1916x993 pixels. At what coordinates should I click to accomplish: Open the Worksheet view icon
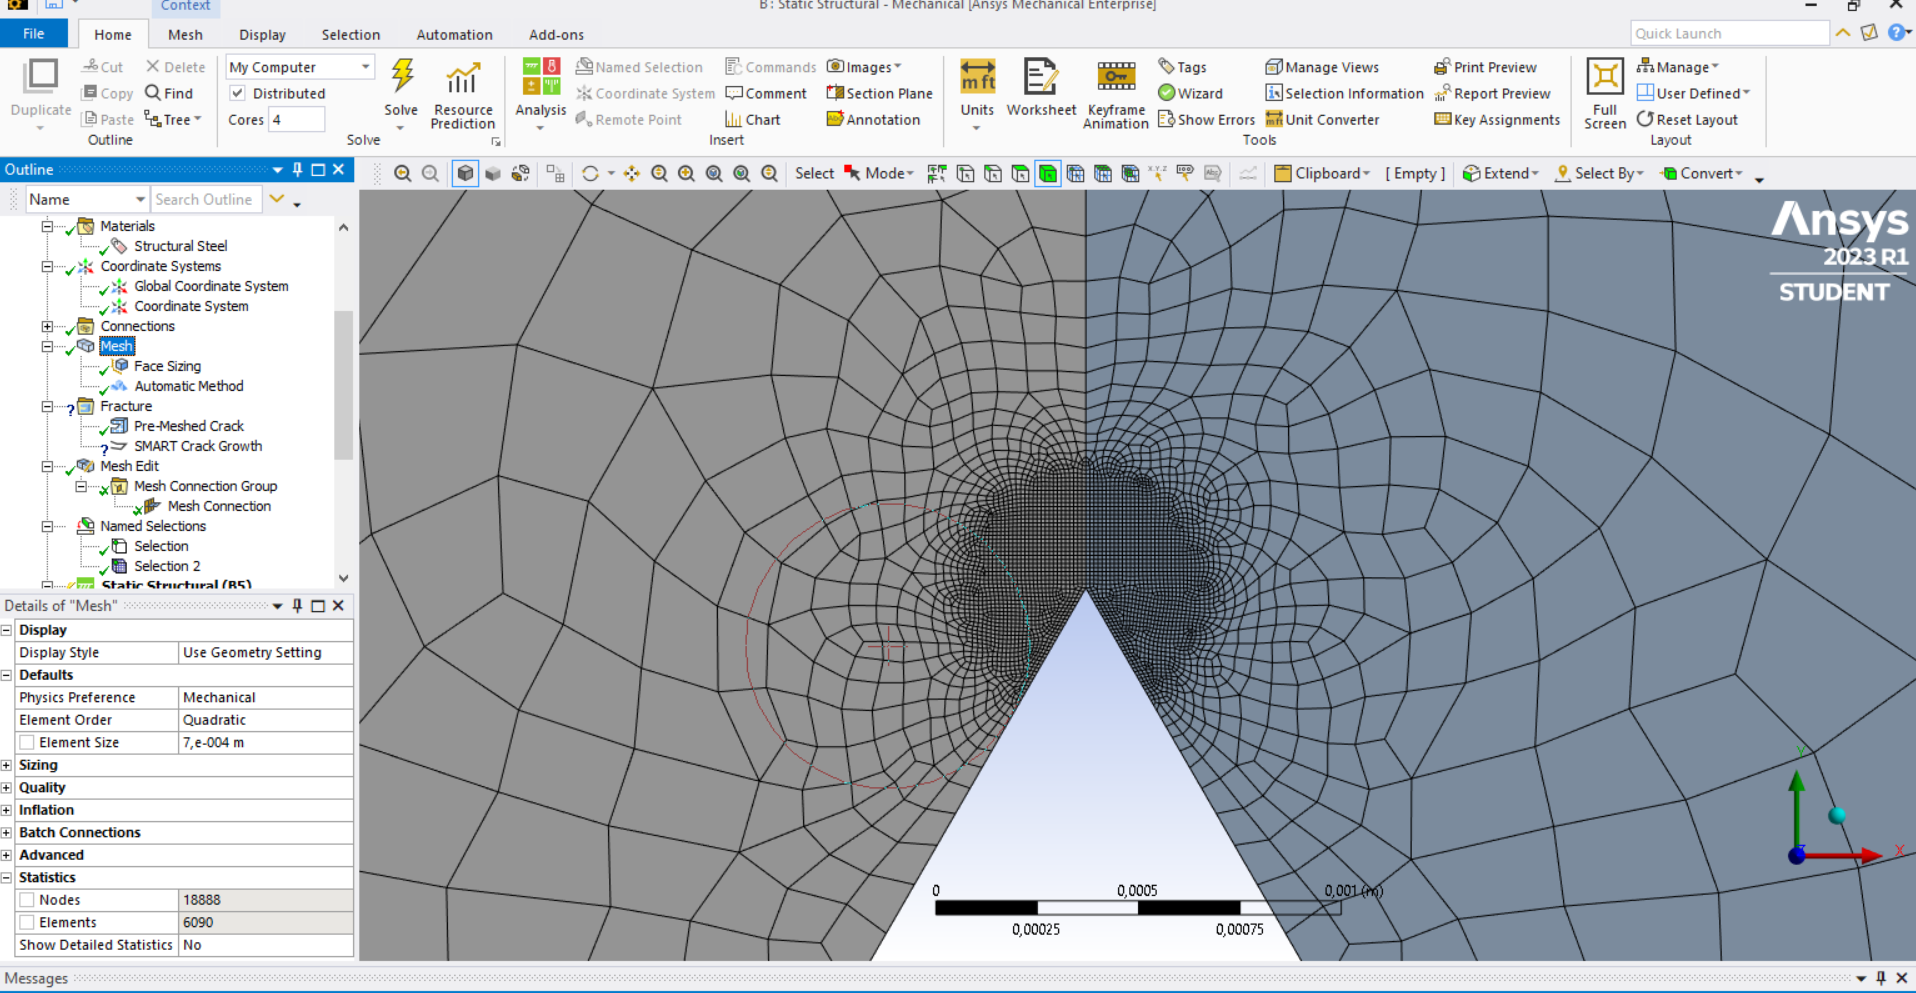pos(1040,78)
